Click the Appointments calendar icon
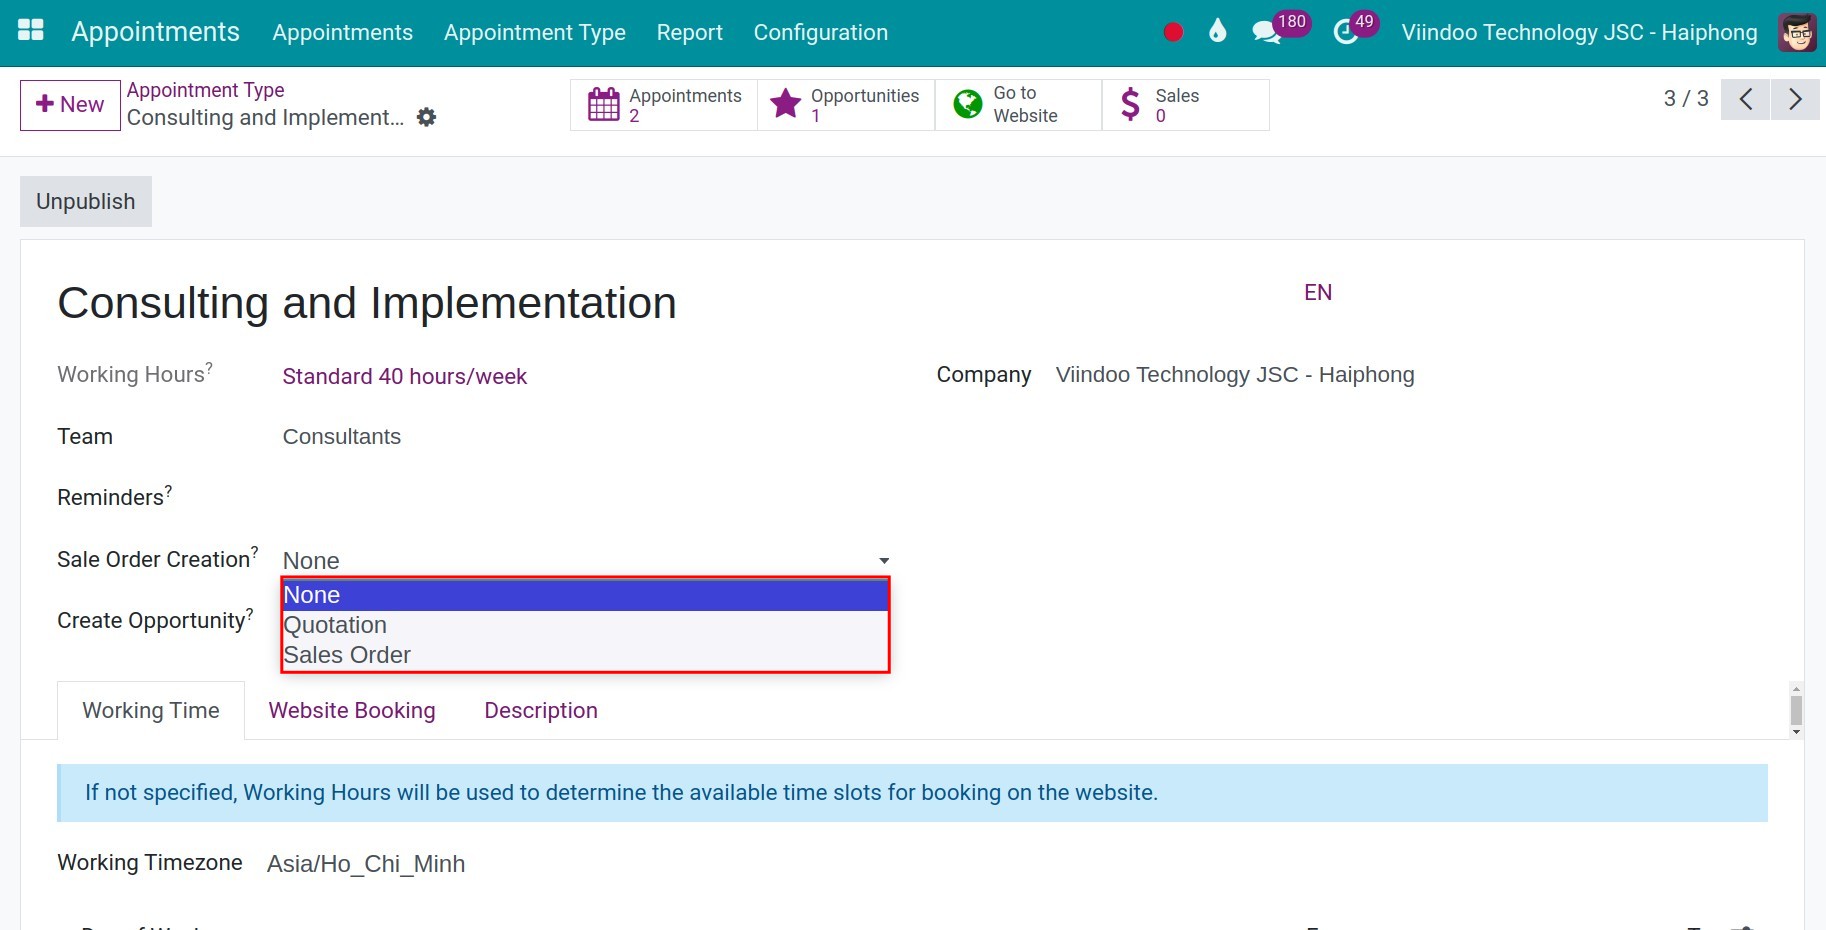The width and height of the screenshot is (1826, 930). click(x=604, y=104)
